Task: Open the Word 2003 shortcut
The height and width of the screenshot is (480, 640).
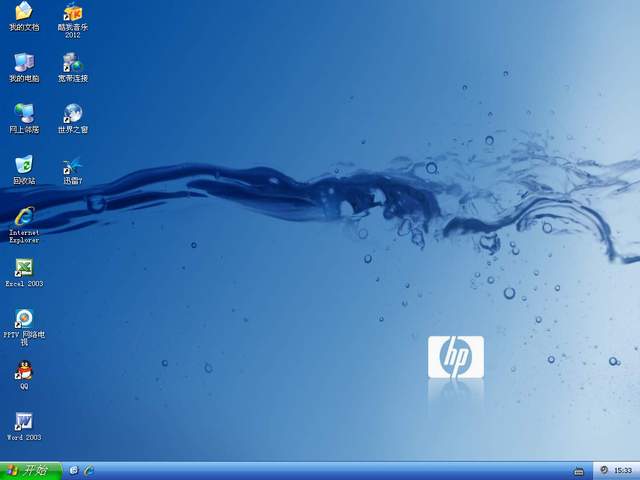Action: (x=23, y=422)
